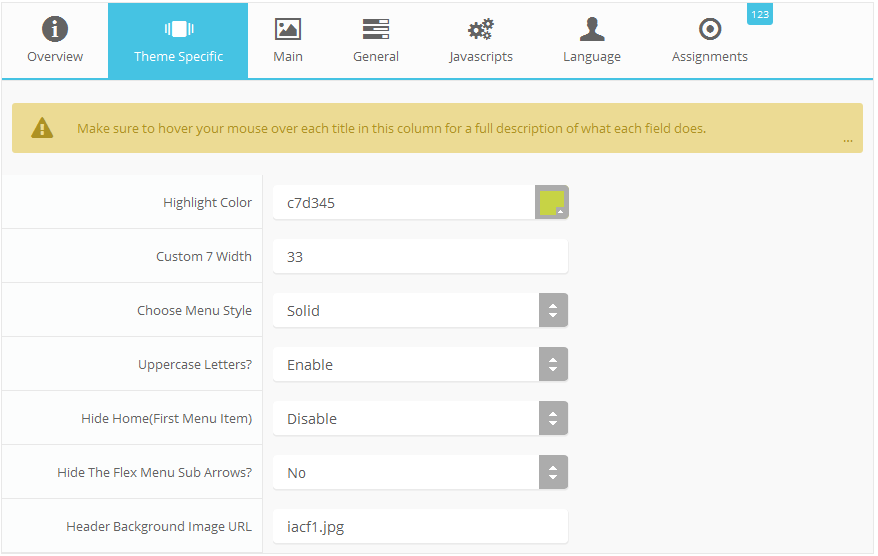Click the yellow warning triangle icon
The width and height of the screenshot is (878, 556).
coord(42,128)
